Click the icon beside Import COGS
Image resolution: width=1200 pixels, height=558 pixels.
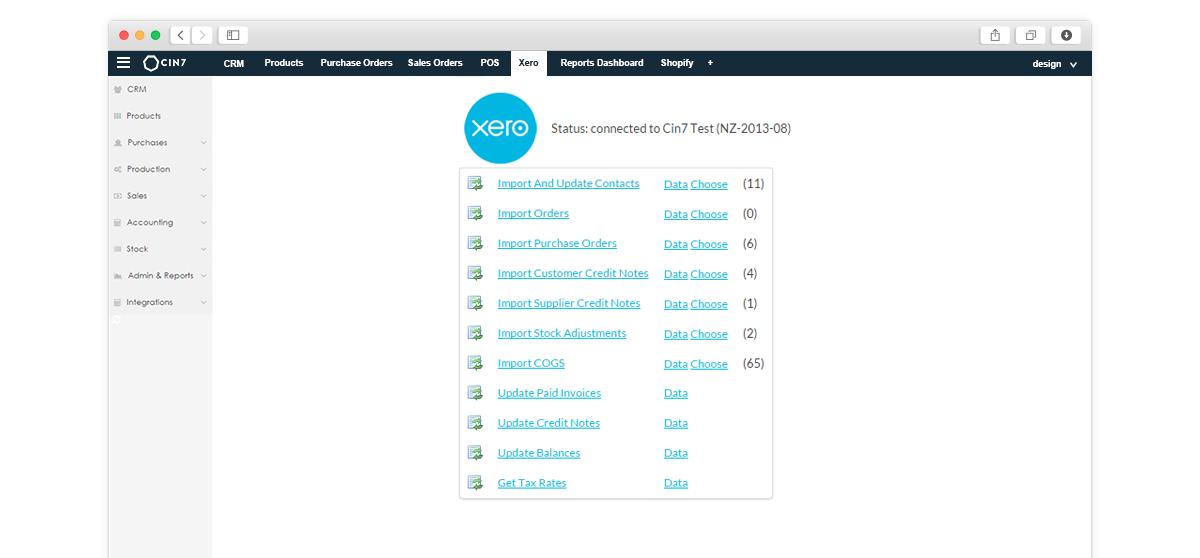pyautogui.click(x=475, y=363)
